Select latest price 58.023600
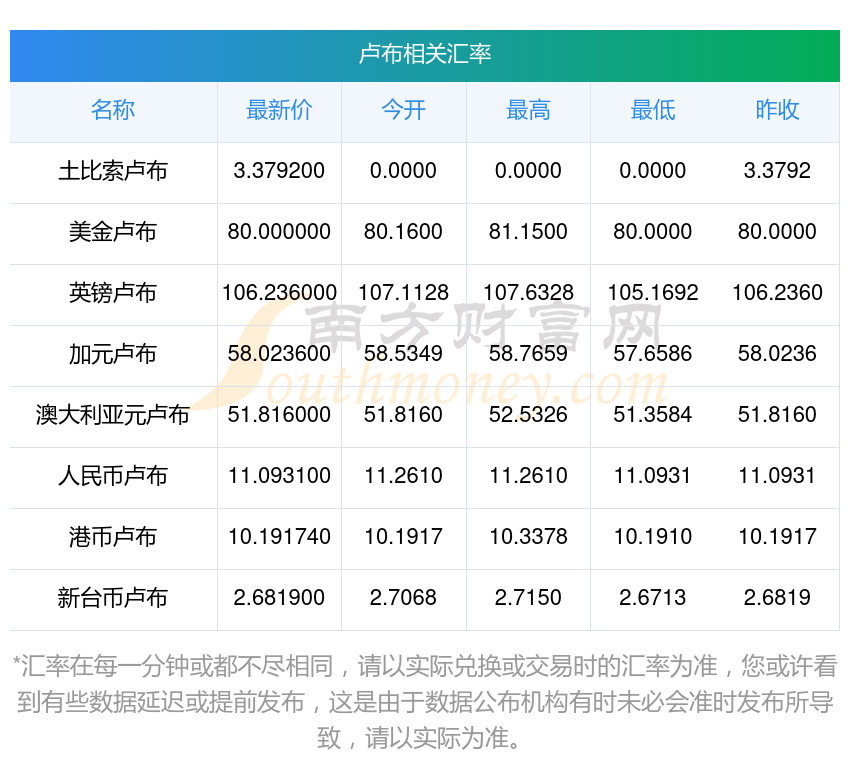This screenshot has width=850, height=769. click(x=279, y=354)
